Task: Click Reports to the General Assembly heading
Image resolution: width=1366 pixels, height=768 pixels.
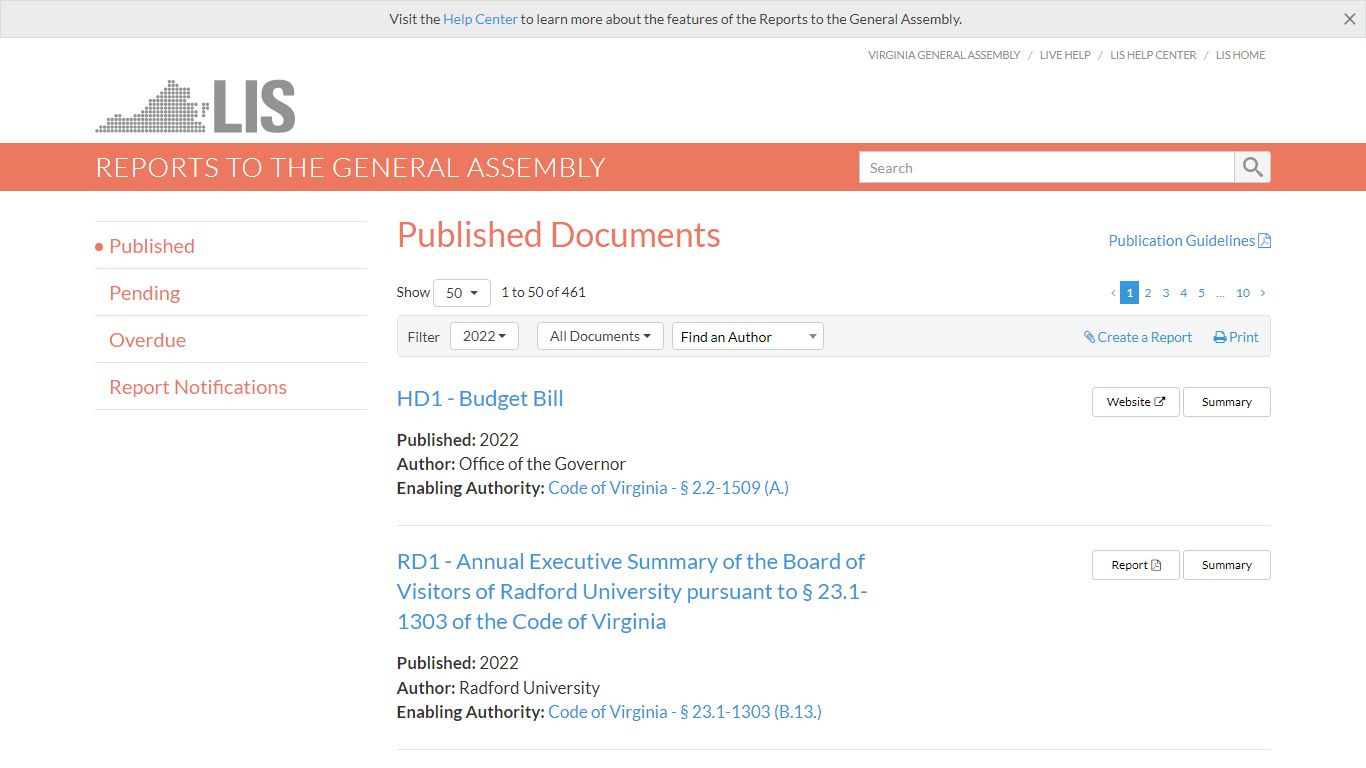Action: pos(351,167)
